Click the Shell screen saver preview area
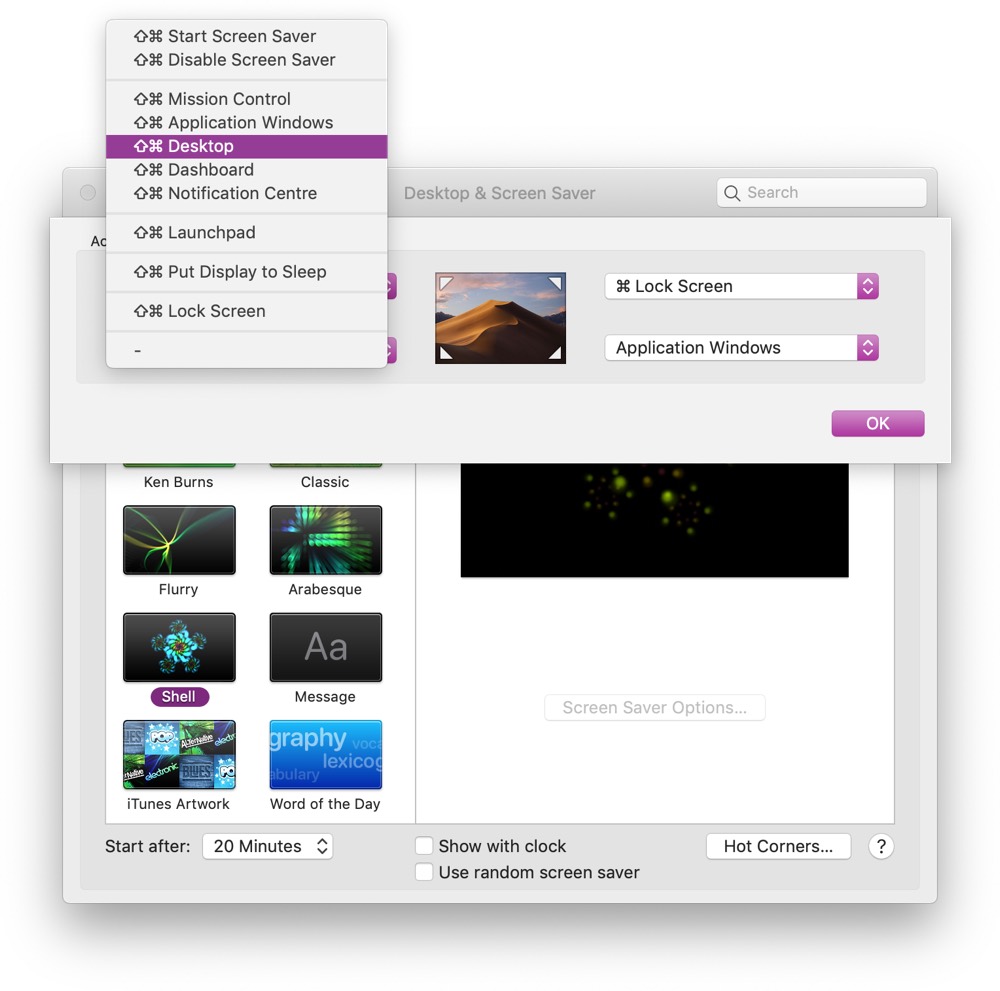The image size is (1000, 991). pos(654,520)
